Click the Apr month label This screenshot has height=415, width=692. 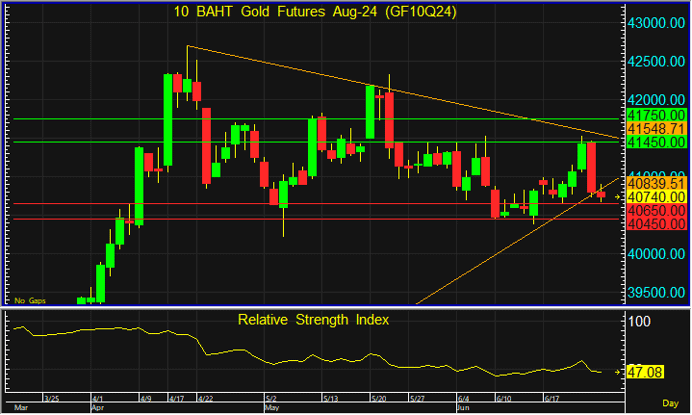(x=98, y=407)
